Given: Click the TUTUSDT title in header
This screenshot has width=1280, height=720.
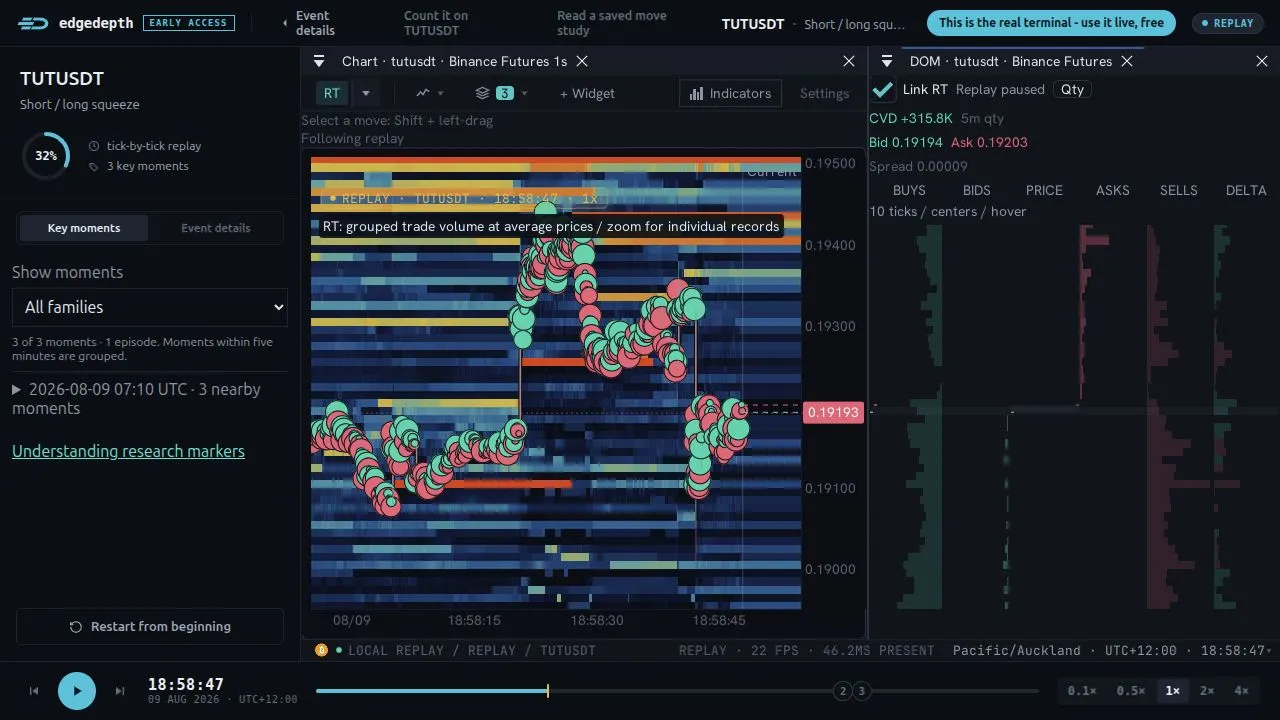Looking at the screenshot, I should pos(753,23).
